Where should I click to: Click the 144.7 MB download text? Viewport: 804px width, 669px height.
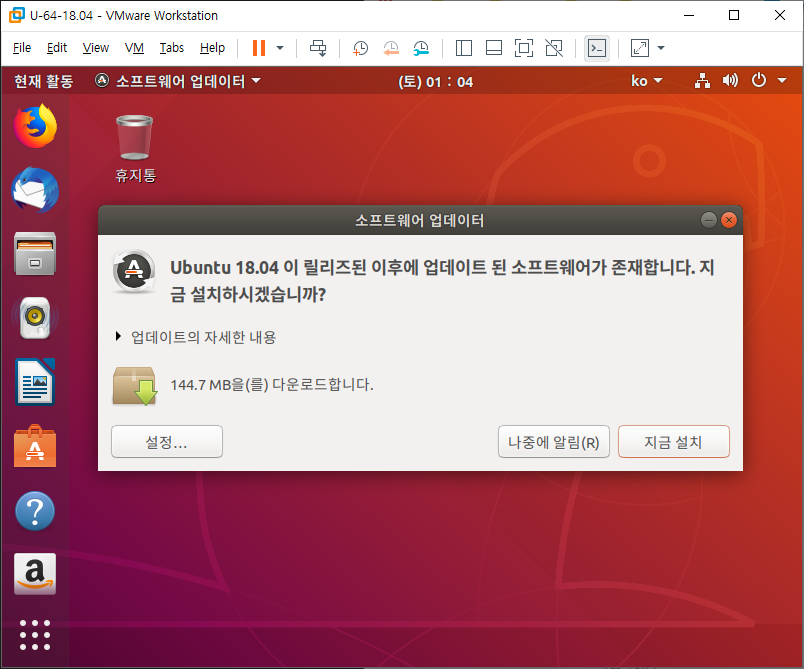pyautogui.click(x=272, y=384)
